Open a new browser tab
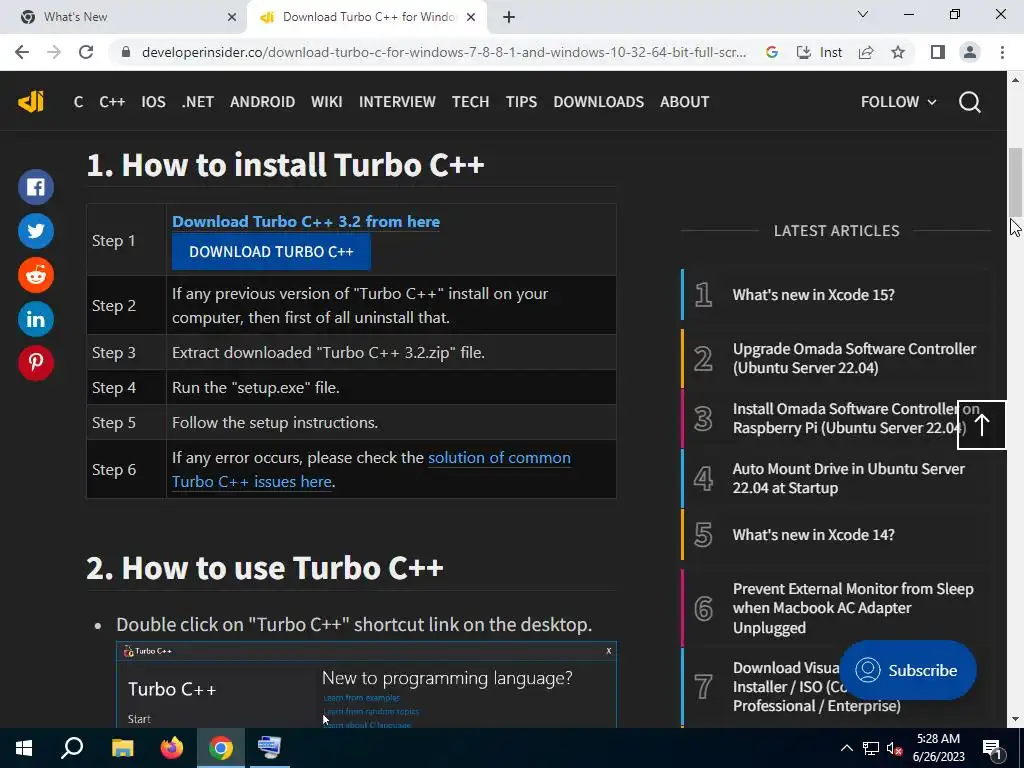Image resolution: width=1024 pixels, height=768 pixels. (509, 17)
